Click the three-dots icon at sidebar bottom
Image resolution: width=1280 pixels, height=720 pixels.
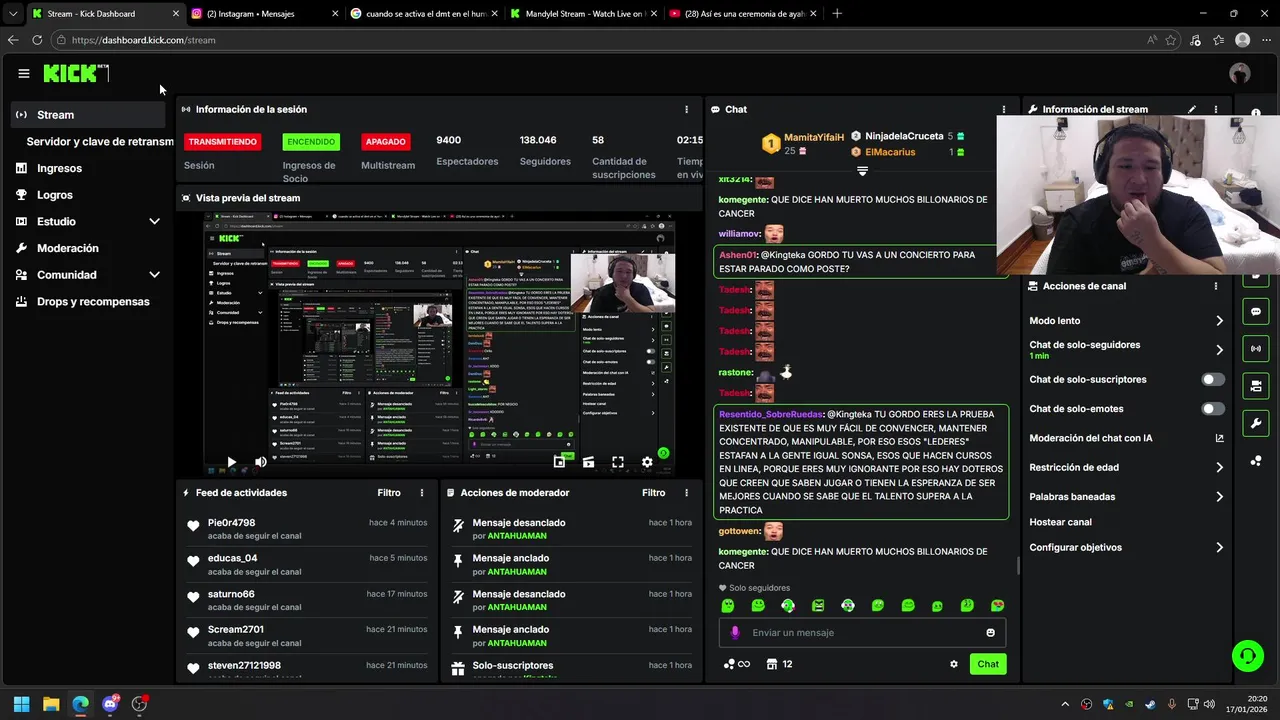coord(1256,461)
